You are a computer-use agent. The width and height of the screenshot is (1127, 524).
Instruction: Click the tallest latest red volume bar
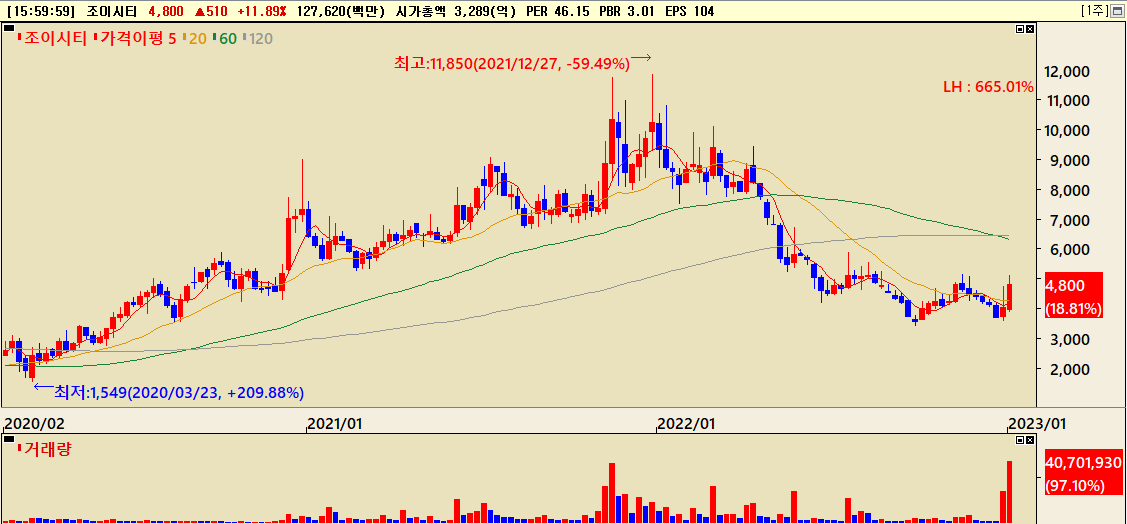1009,492
